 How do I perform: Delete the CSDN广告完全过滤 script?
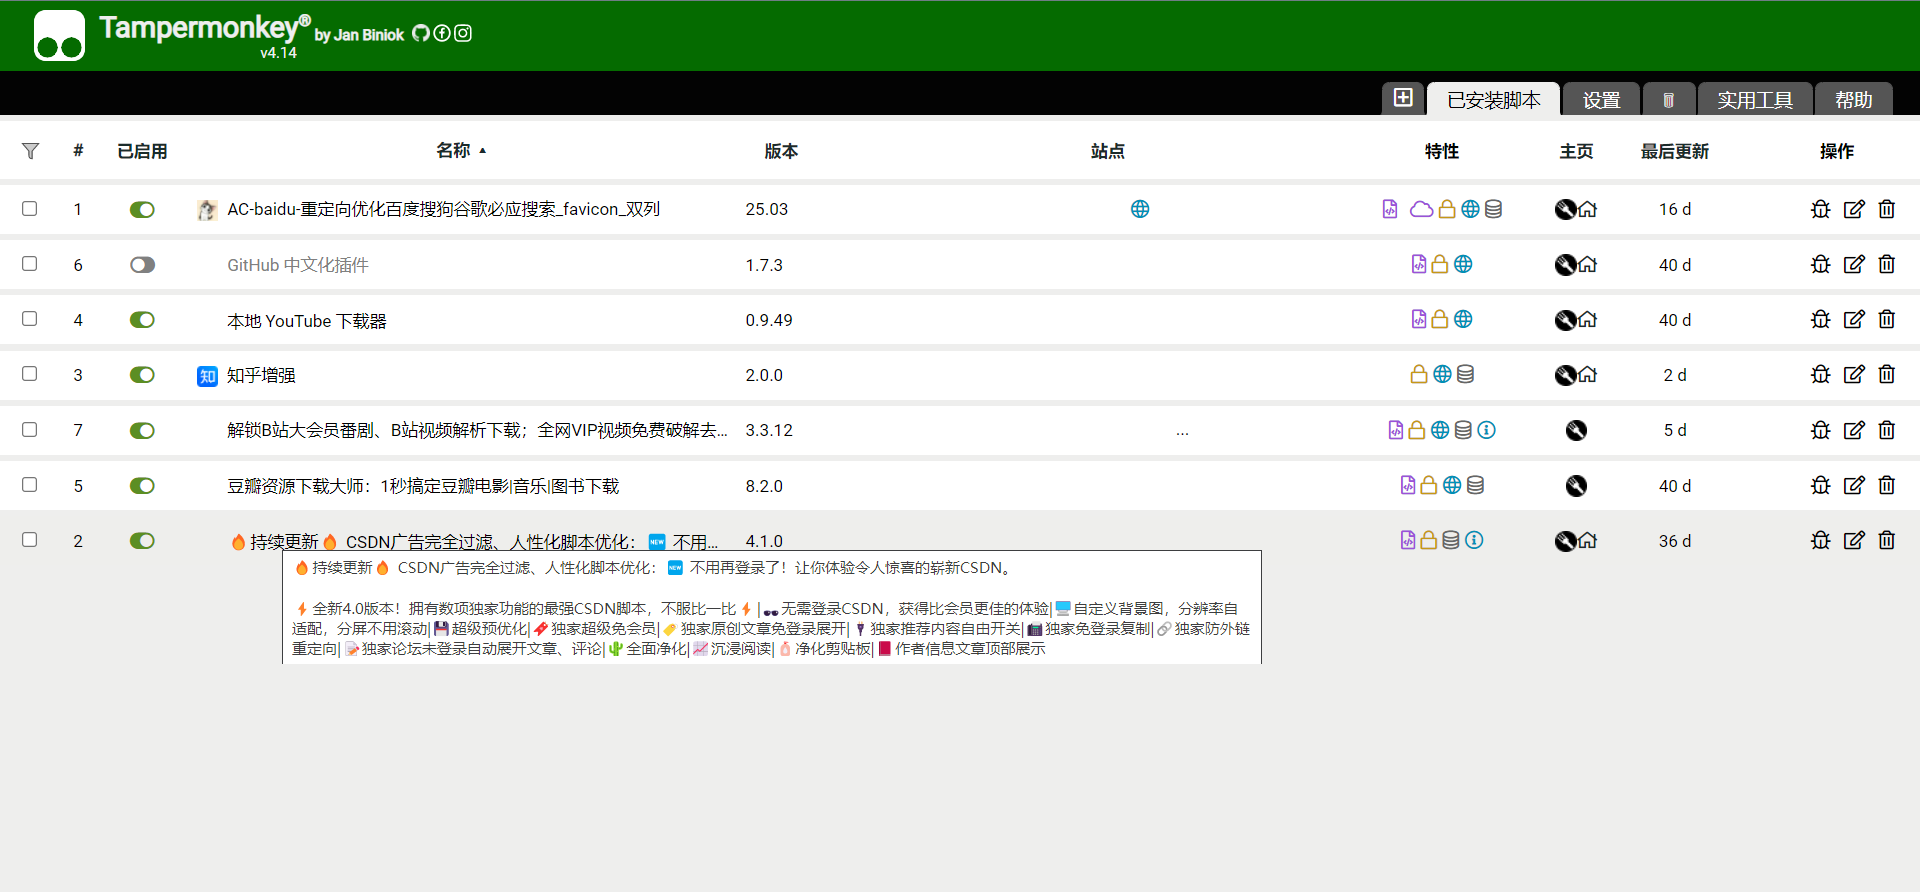pos(1887,540)
